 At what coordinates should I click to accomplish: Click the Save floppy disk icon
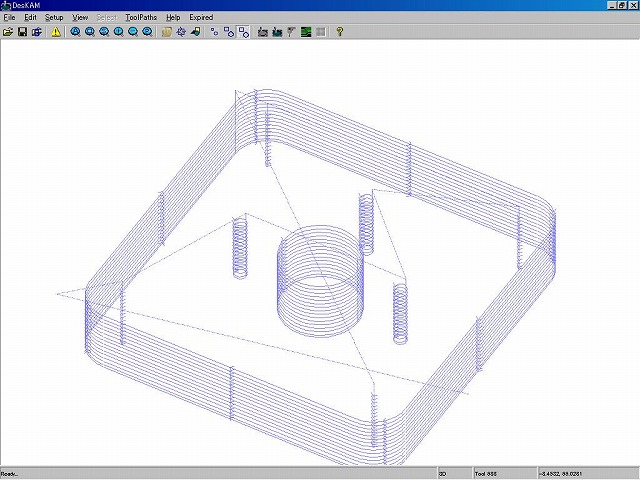tap(22, 32)
